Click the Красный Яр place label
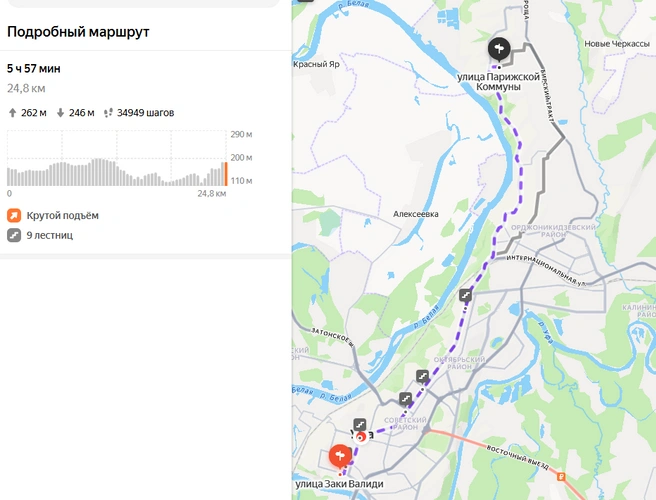 pos(316,64)
